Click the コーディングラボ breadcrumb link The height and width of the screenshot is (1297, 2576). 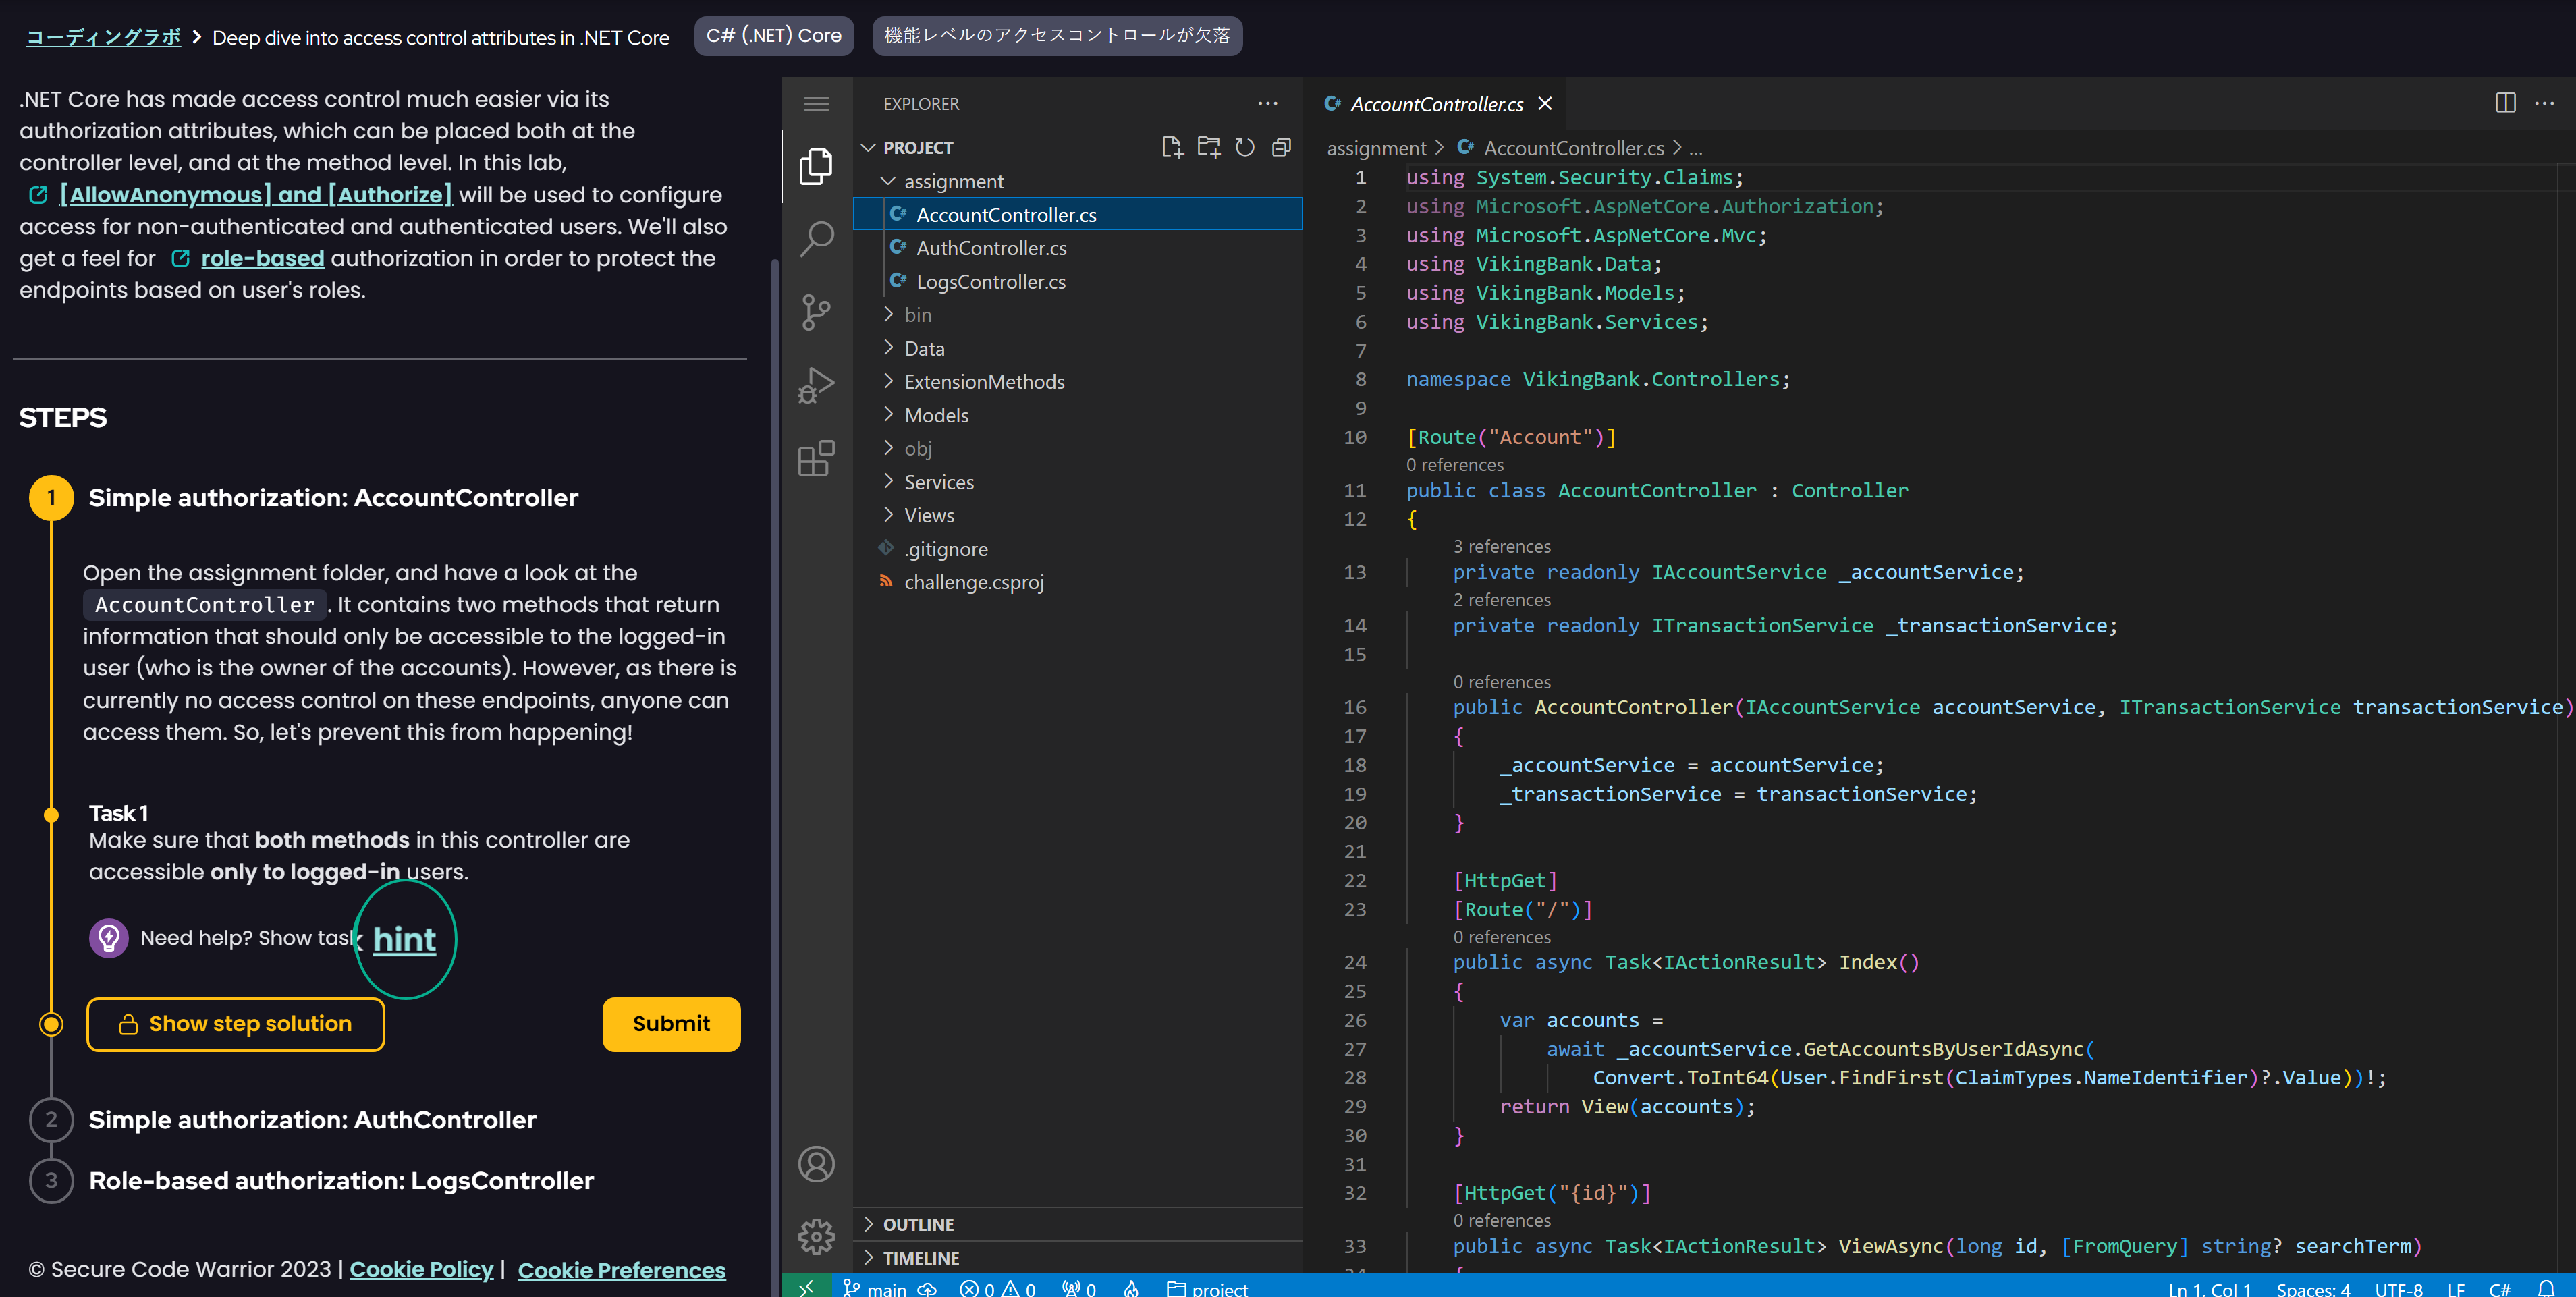pyautogui.click(x=103, y=38)
